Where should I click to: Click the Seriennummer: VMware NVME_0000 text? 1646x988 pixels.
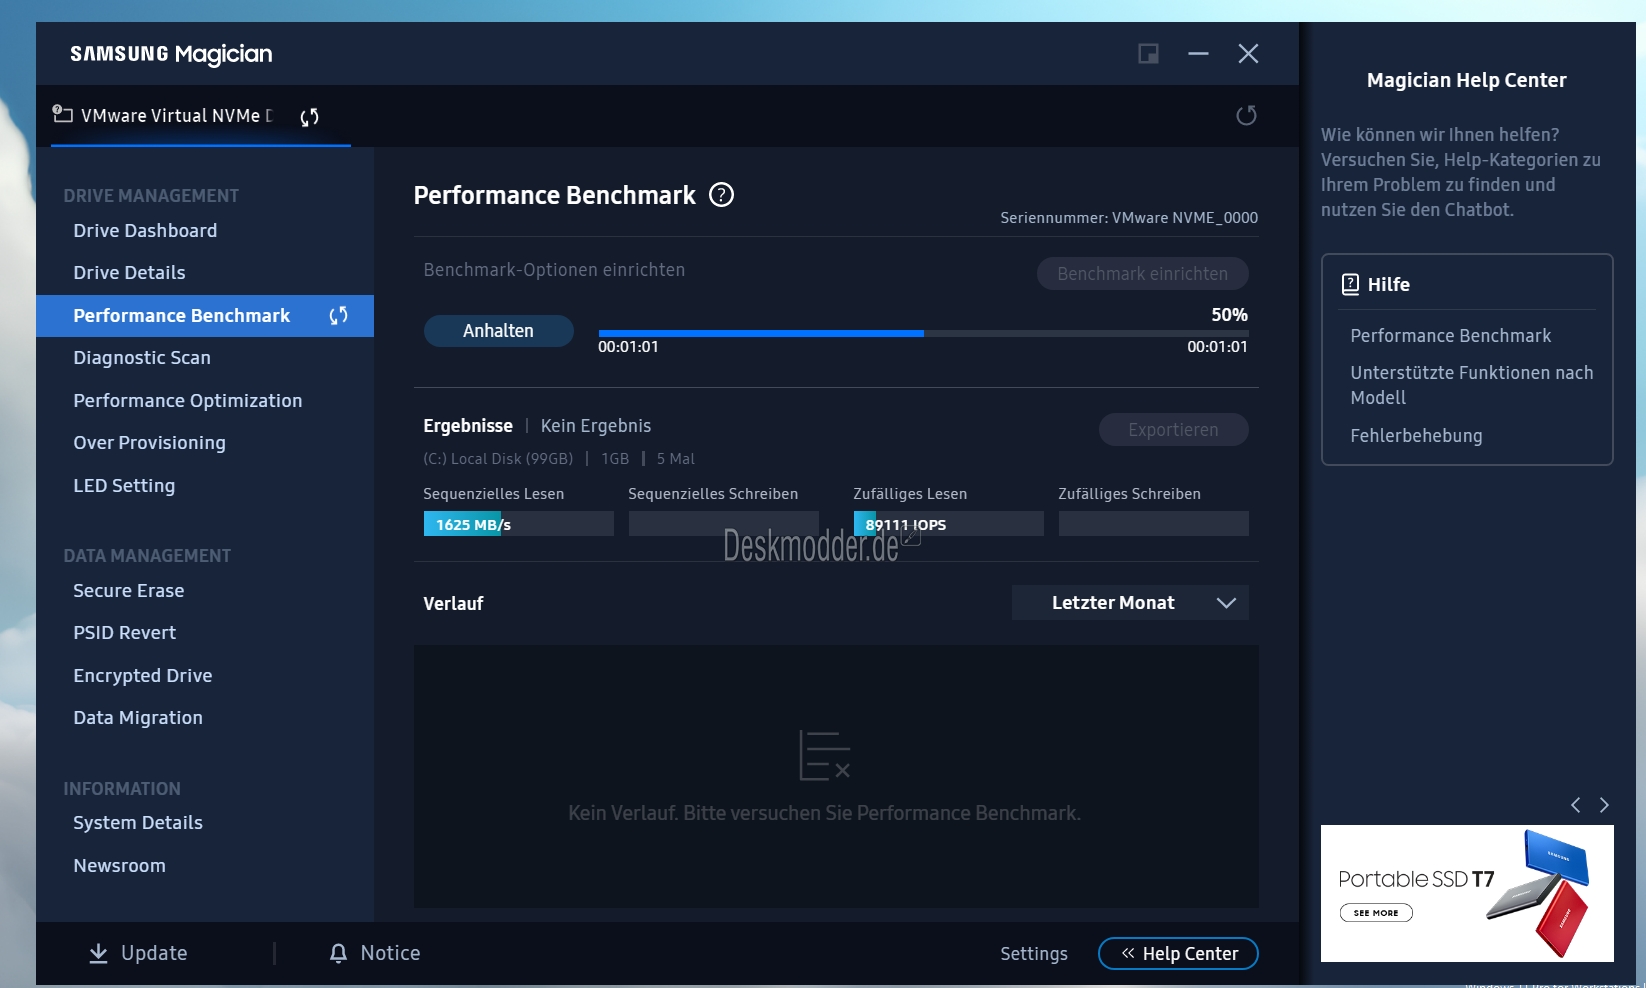[1129, 218]
